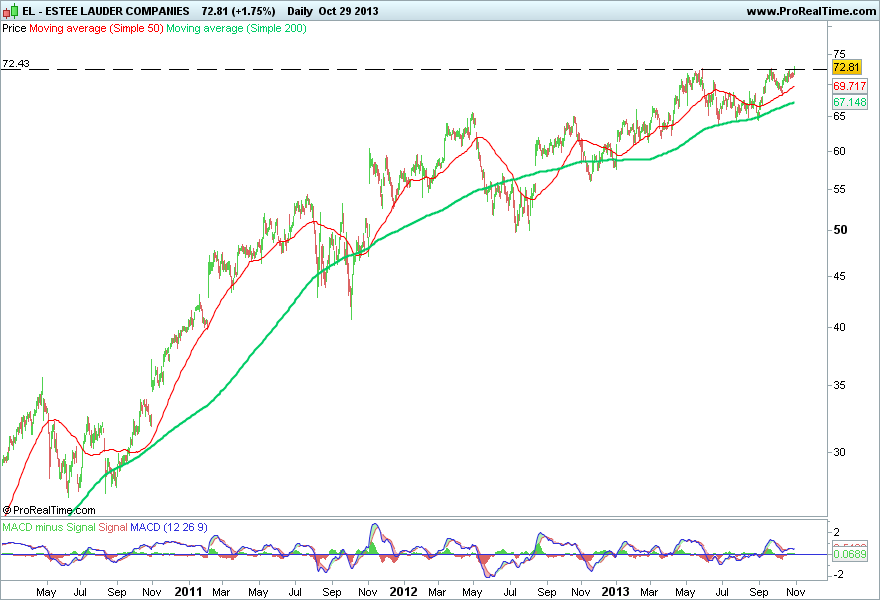Select the Moving average (Simple 200) legend
This screenshot has width=880, height=600.
[x=236, y=28]
